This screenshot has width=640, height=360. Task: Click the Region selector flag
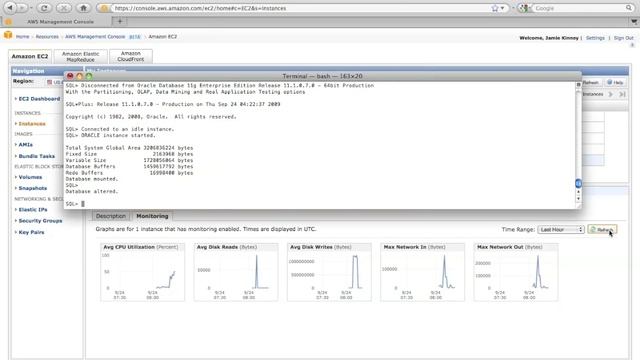(49, 82)
